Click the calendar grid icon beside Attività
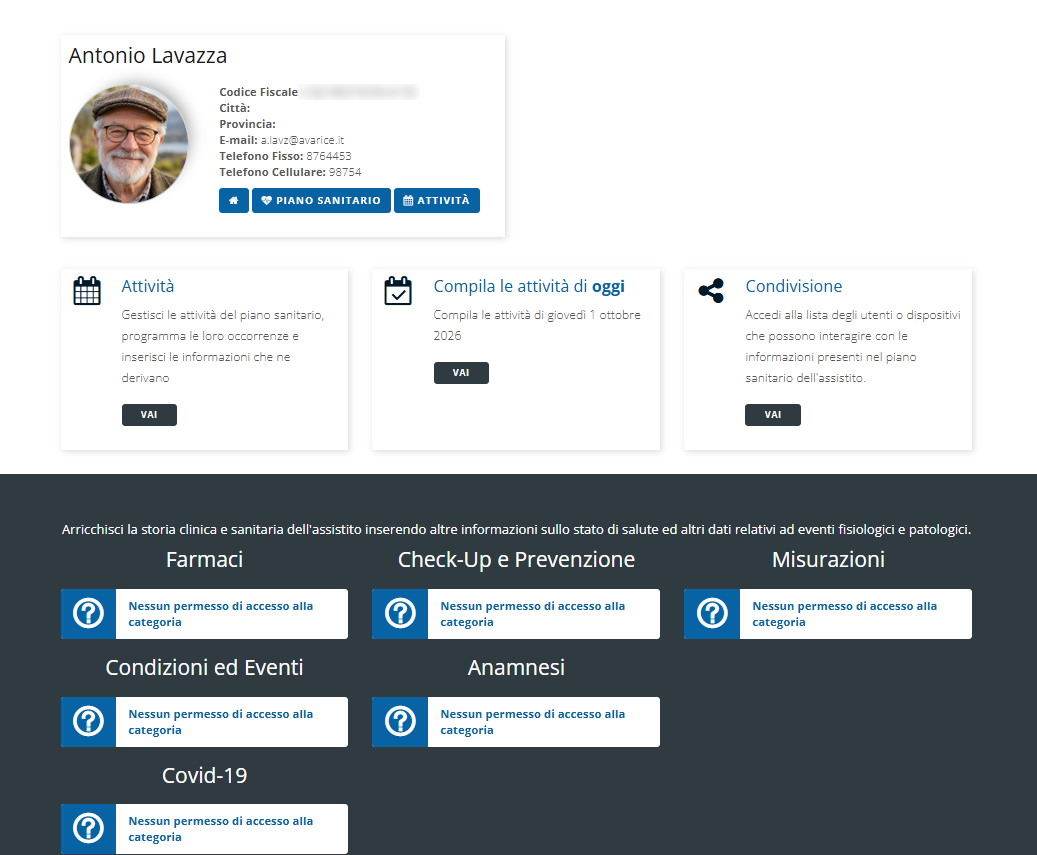1037x855 pixels. [87, 290]
